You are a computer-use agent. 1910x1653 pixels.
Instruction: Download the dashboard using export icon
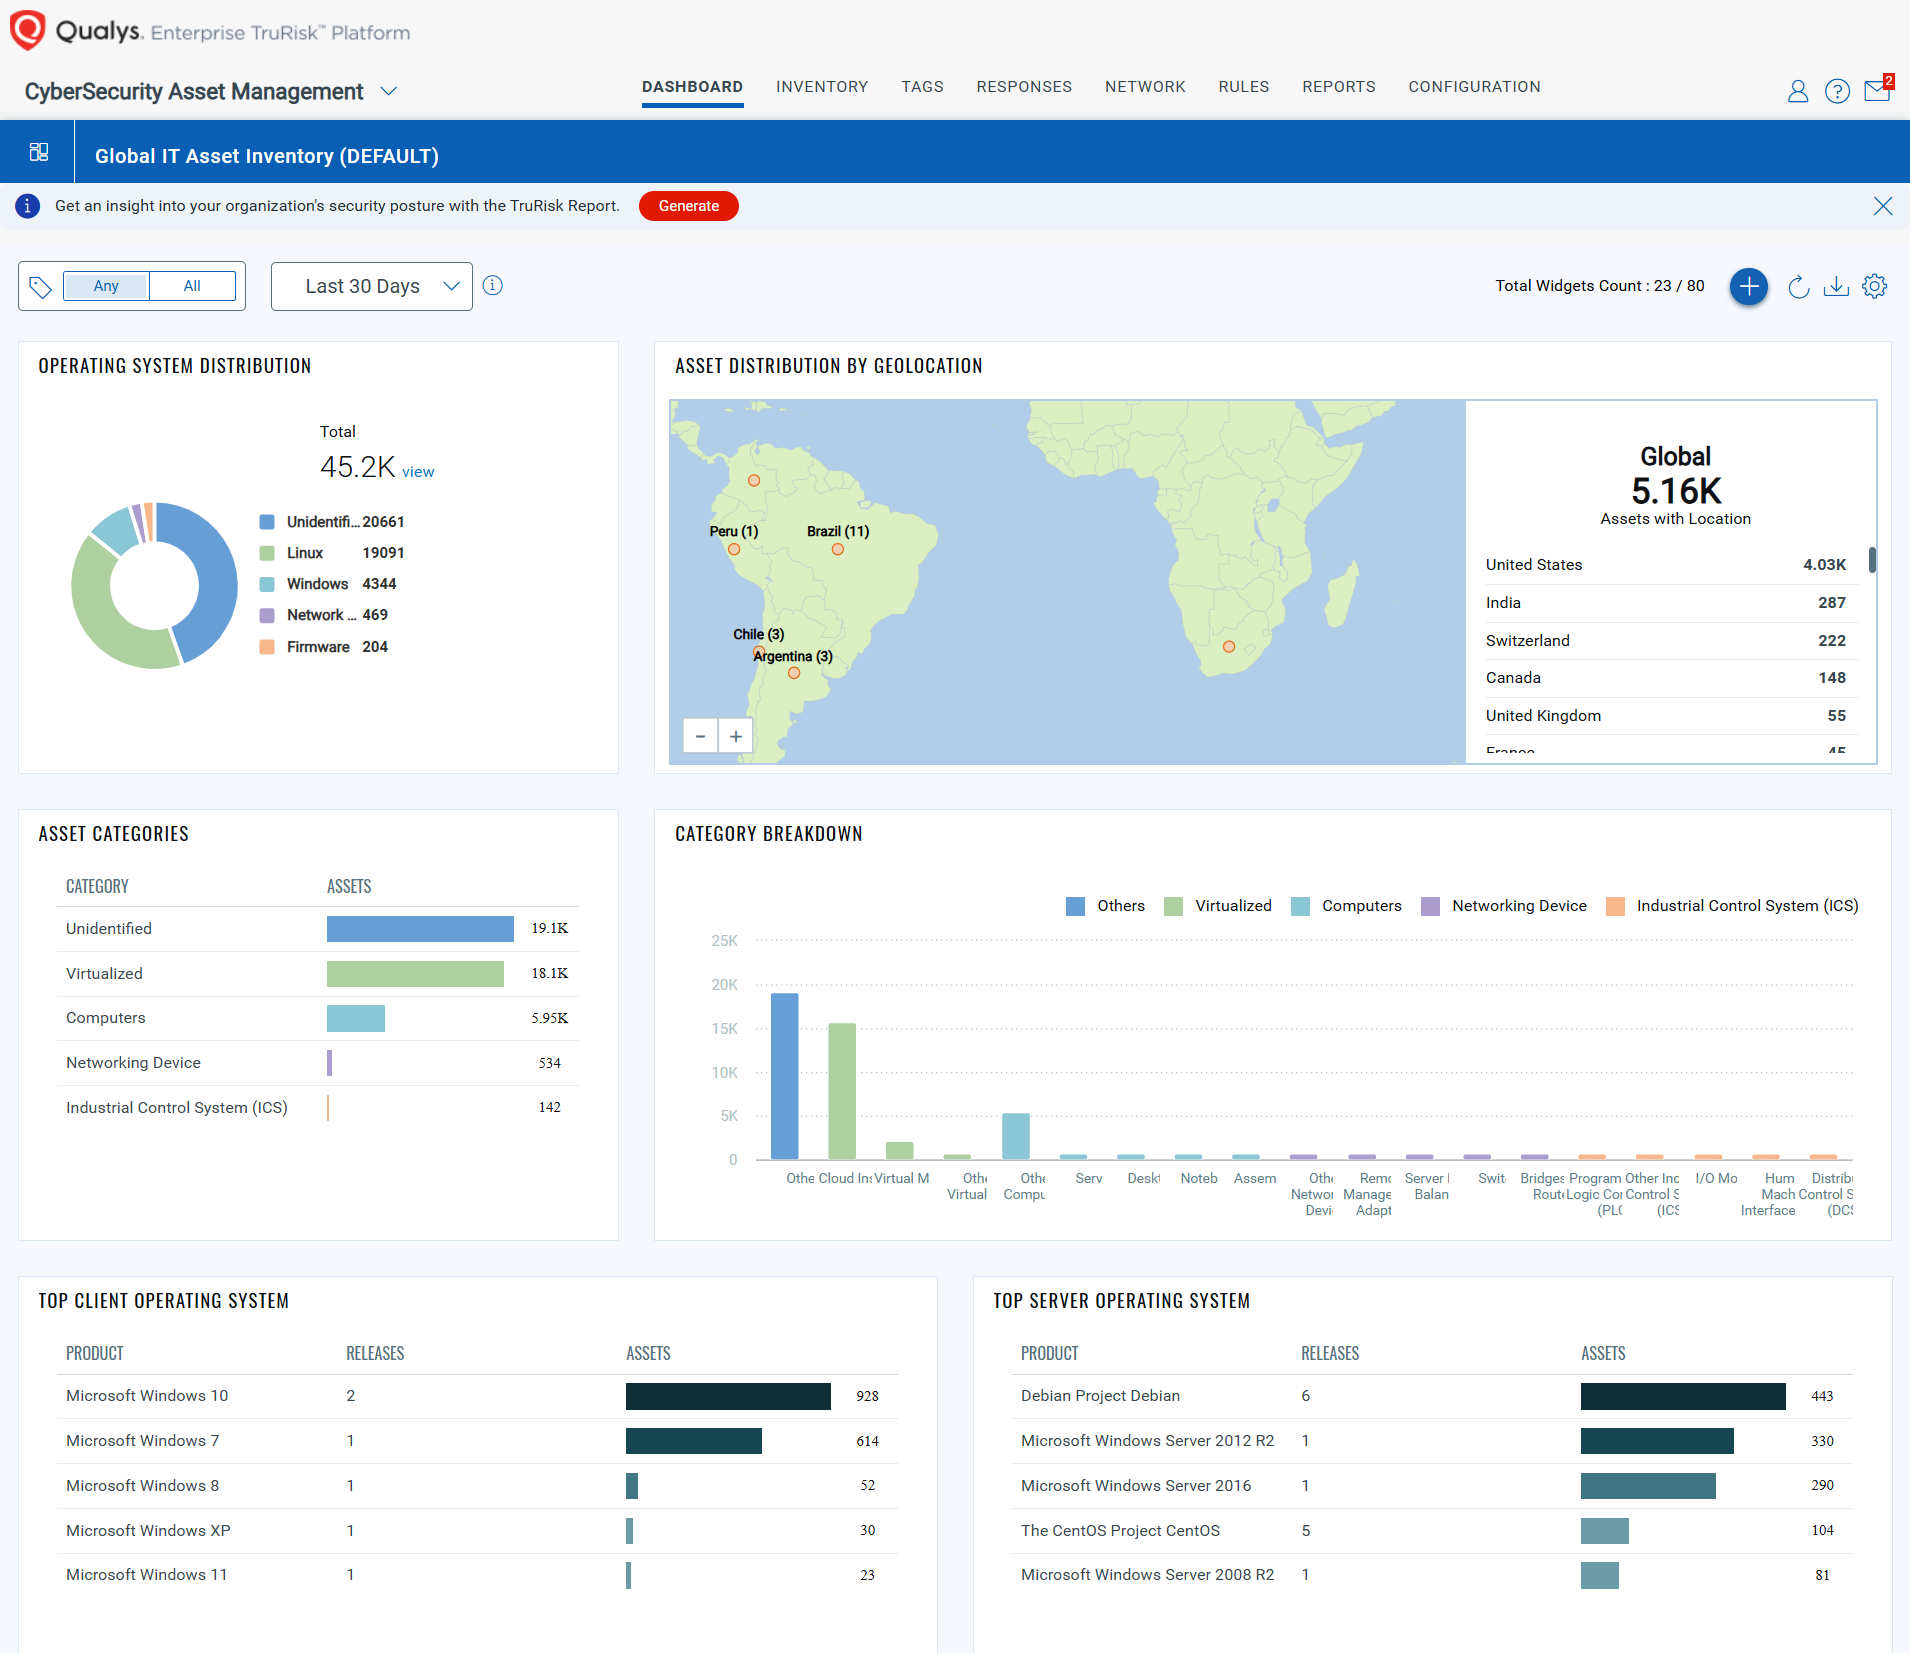pos(1836,287)
